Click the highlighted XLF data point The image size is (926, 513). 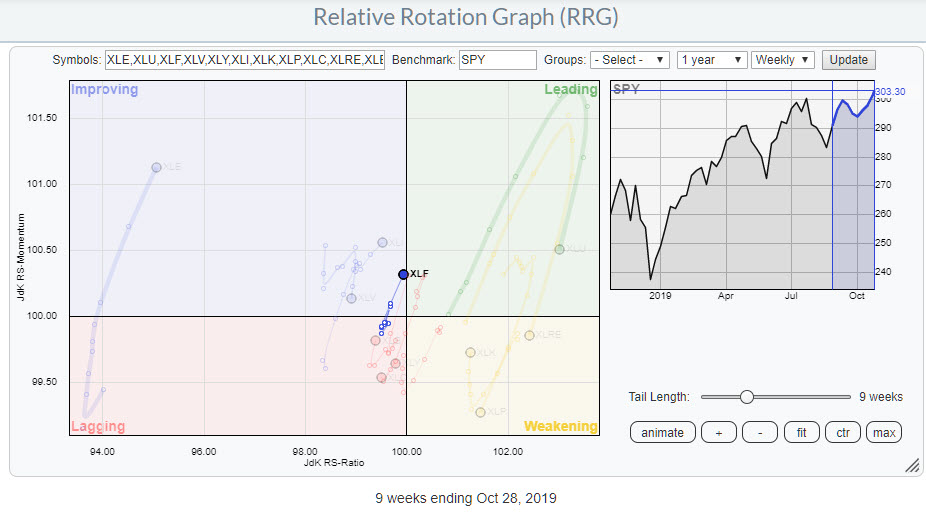click(403, 274)
